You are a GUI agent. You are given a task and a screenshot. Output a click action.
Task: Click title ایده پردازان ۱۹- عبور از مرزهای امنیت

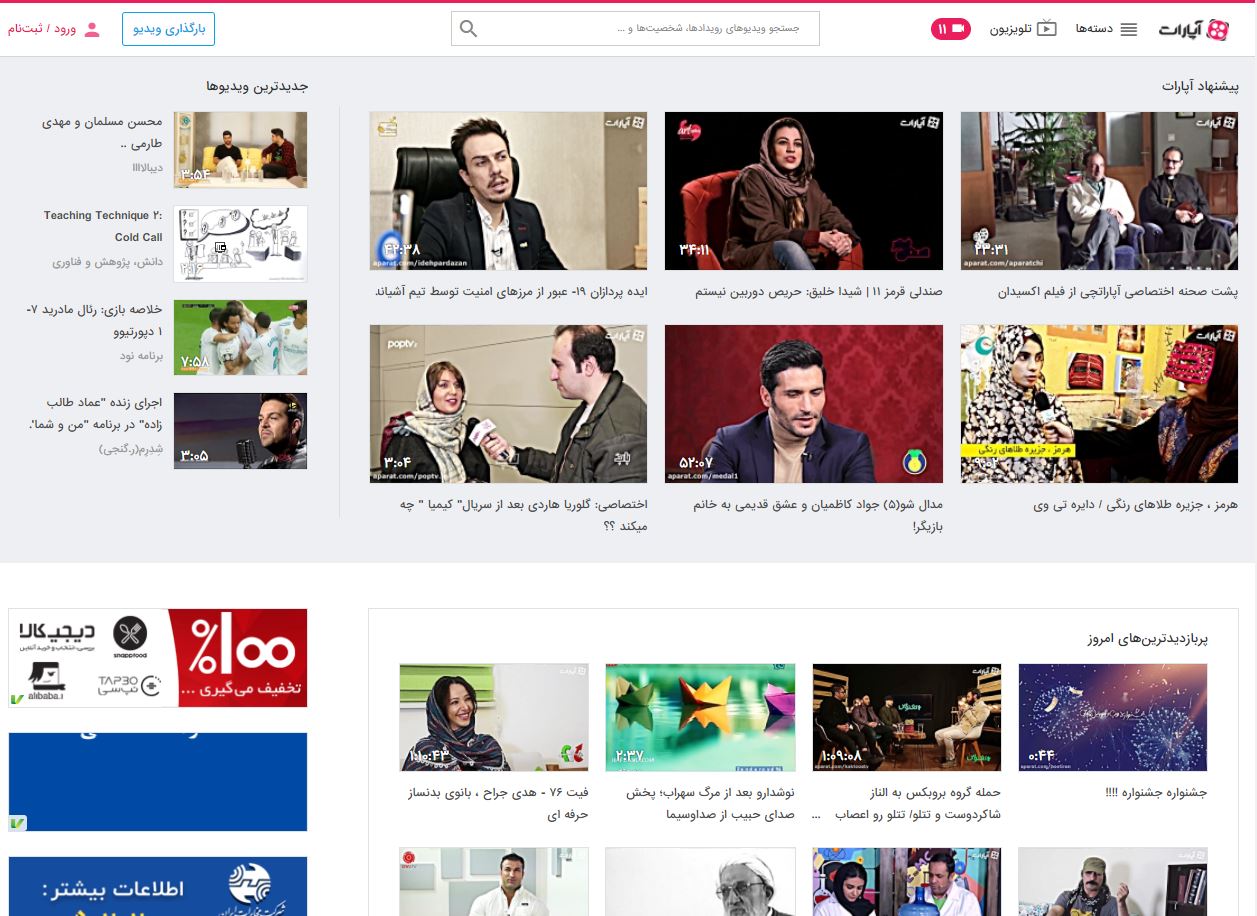[x=511, y=292]
